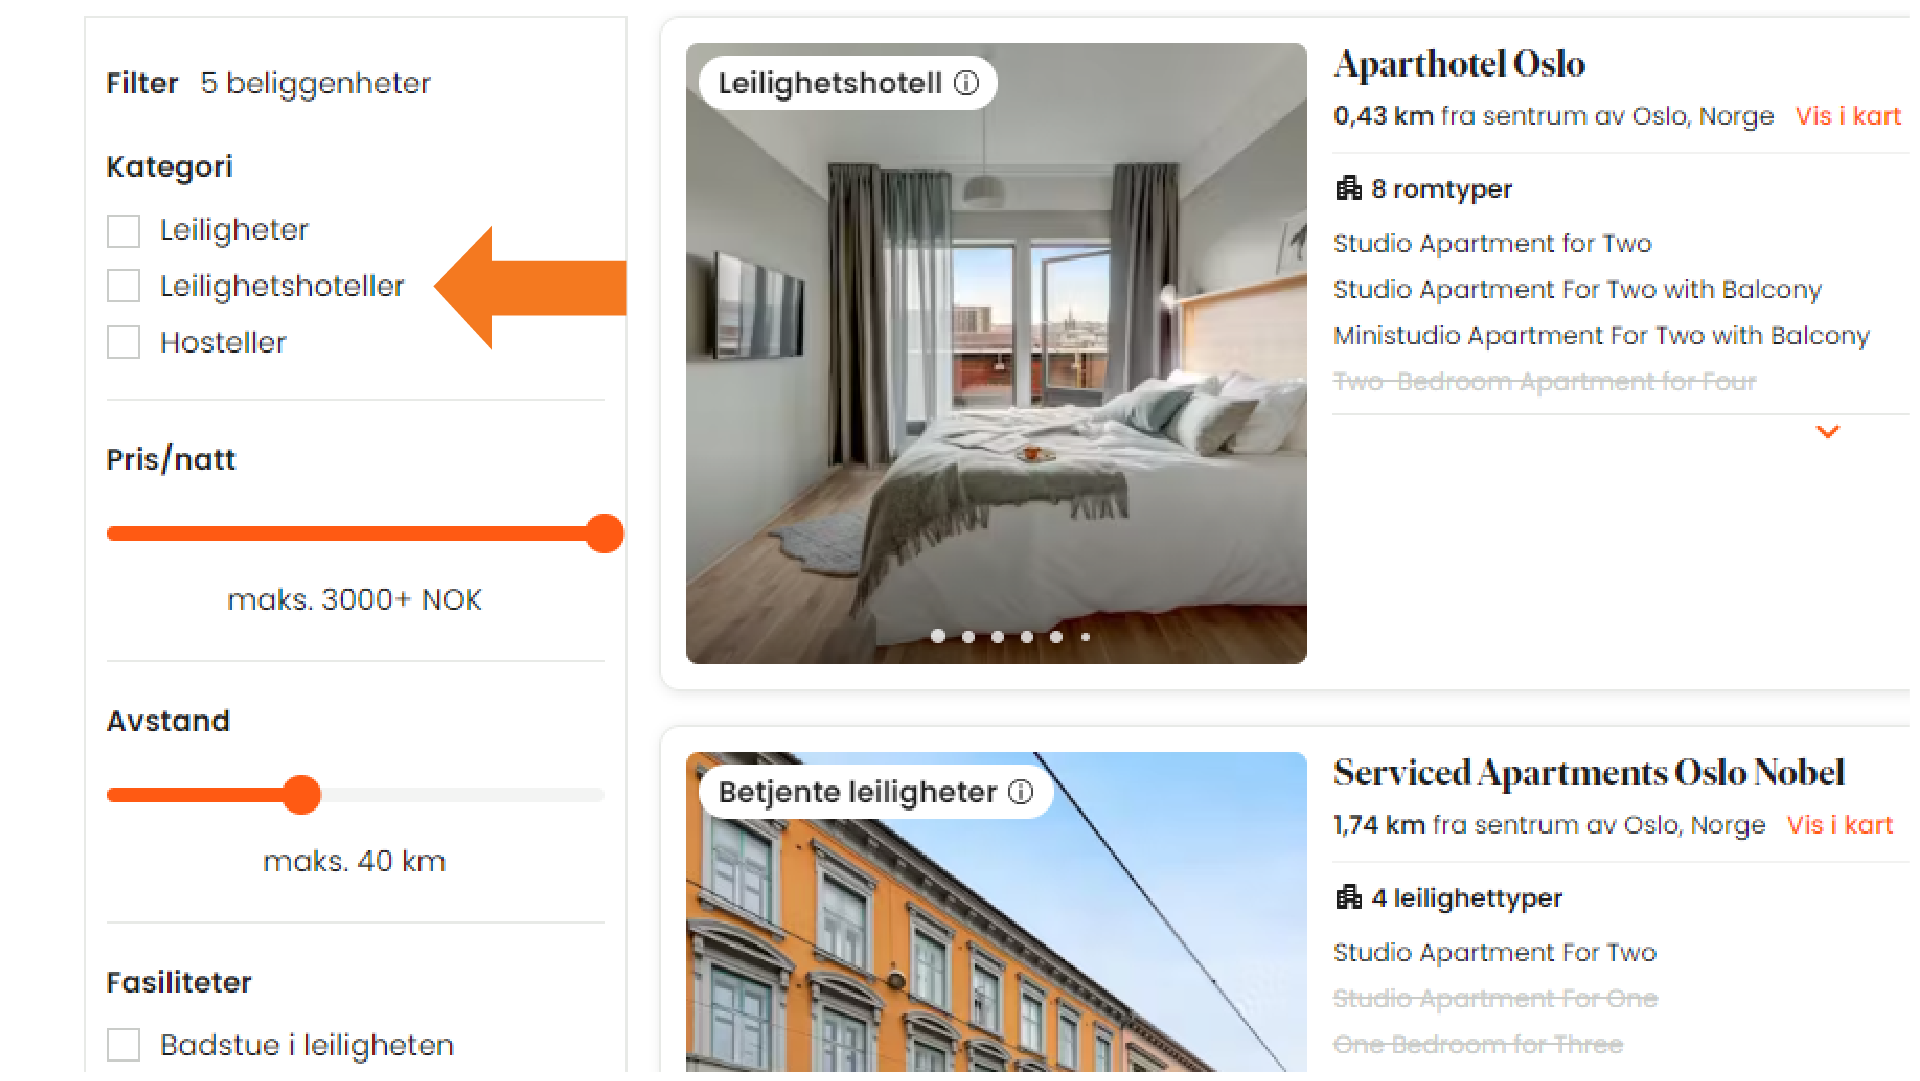Click the building icon next to 8 romtyper
This screenshot has height=1081, width=1920.
tap(1349, 188)
